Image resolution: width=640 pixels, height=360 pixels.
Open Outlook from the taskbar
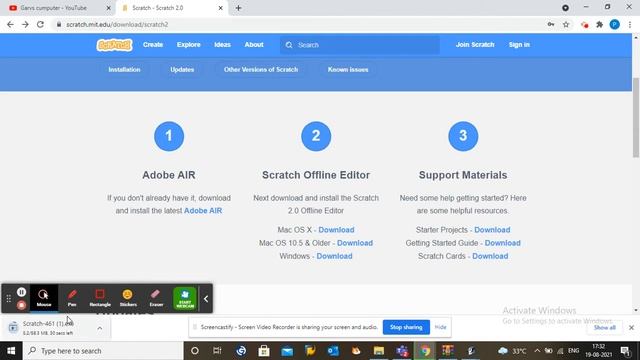click(x=333, y=351)
